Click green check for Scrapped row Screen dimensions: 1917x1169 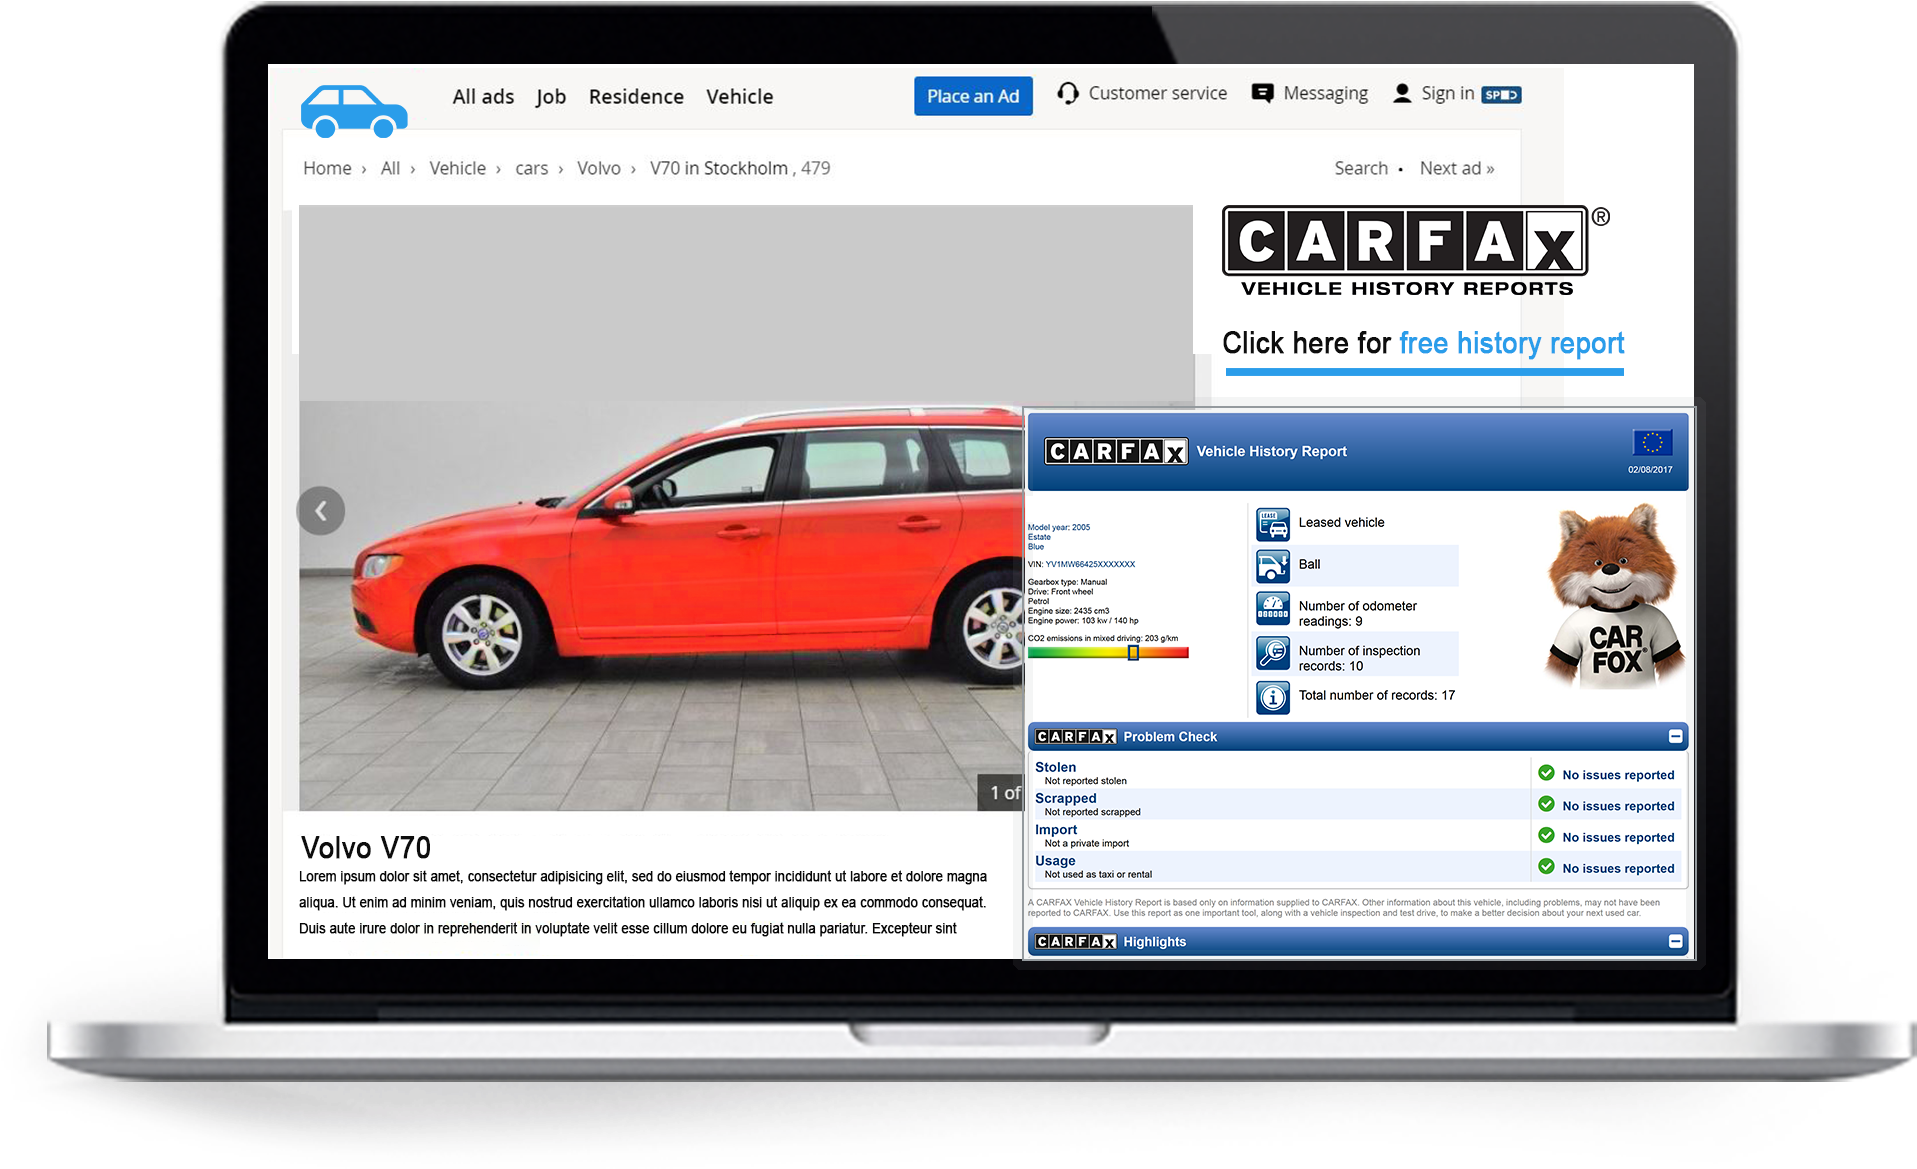(x=1546, y=804)
